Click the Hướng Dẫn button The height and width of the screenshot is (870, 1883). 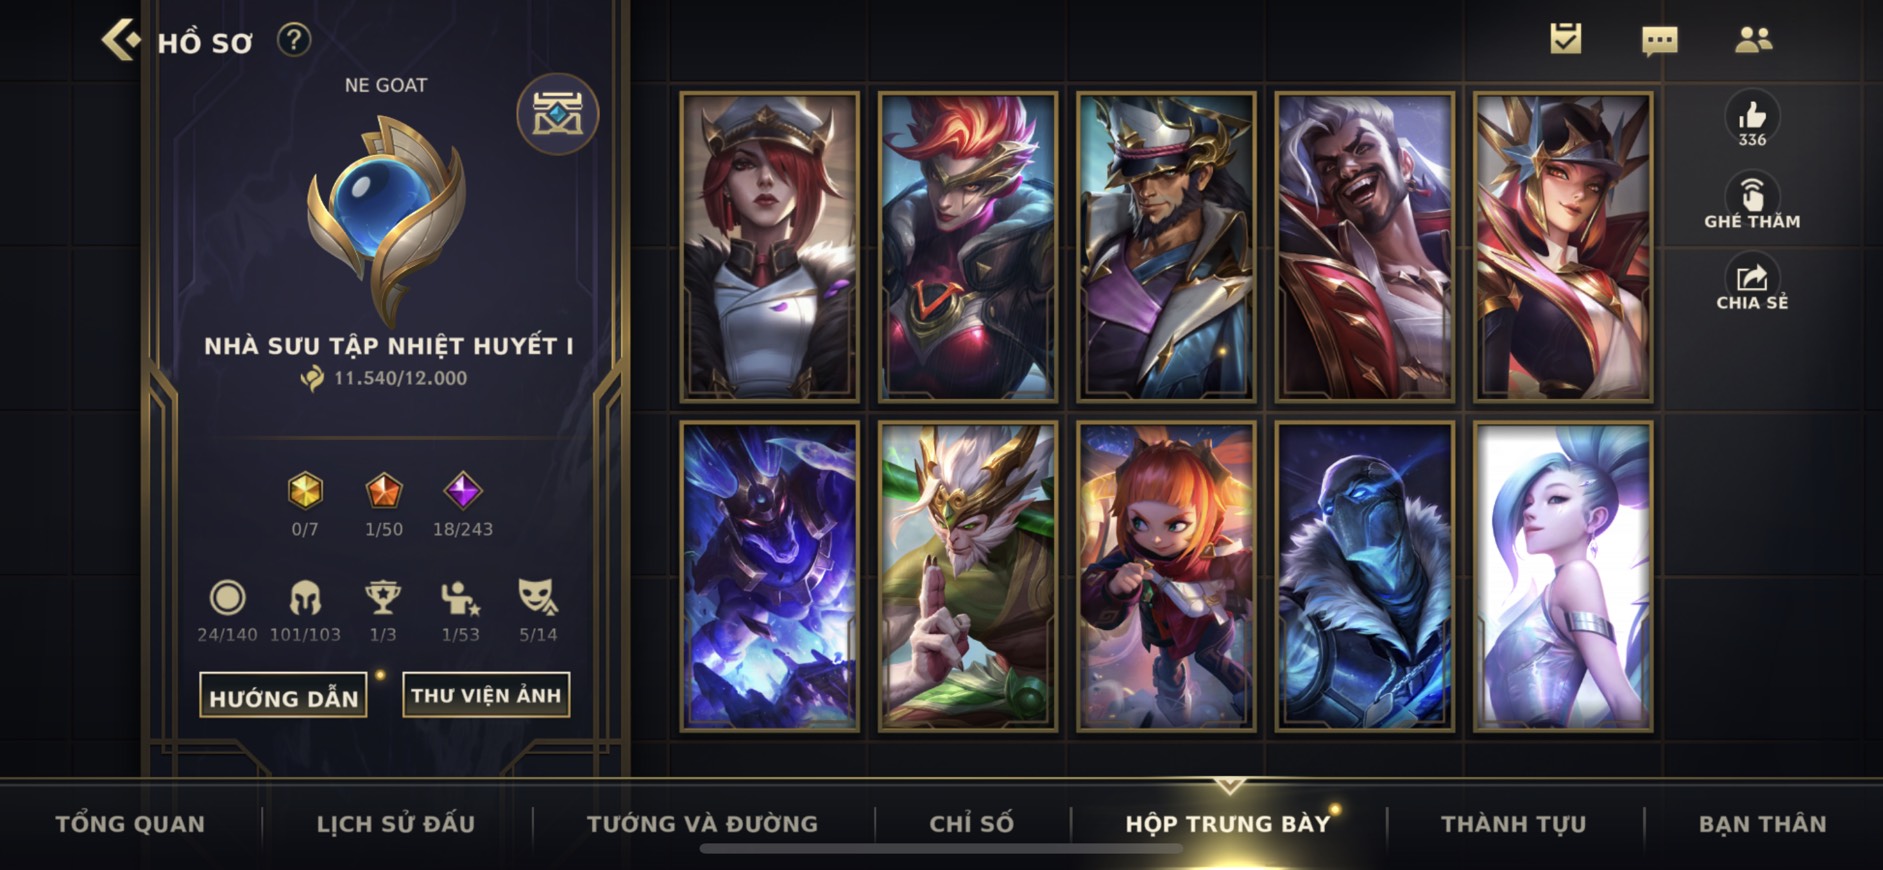[x=284, y=695]
